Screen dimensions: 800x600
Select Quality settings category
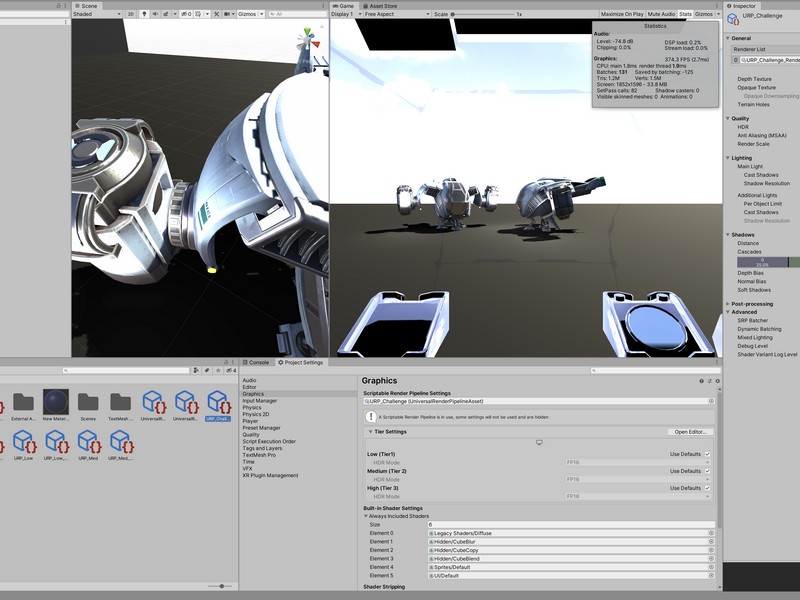tap(251, 435)
